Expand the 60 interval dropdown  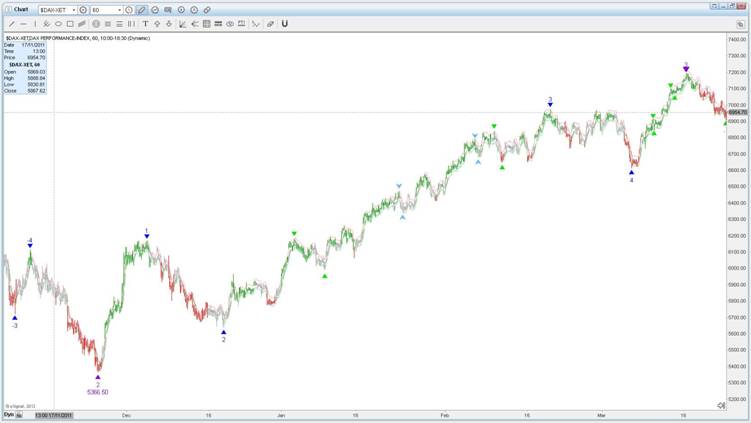tap(120, 9)
